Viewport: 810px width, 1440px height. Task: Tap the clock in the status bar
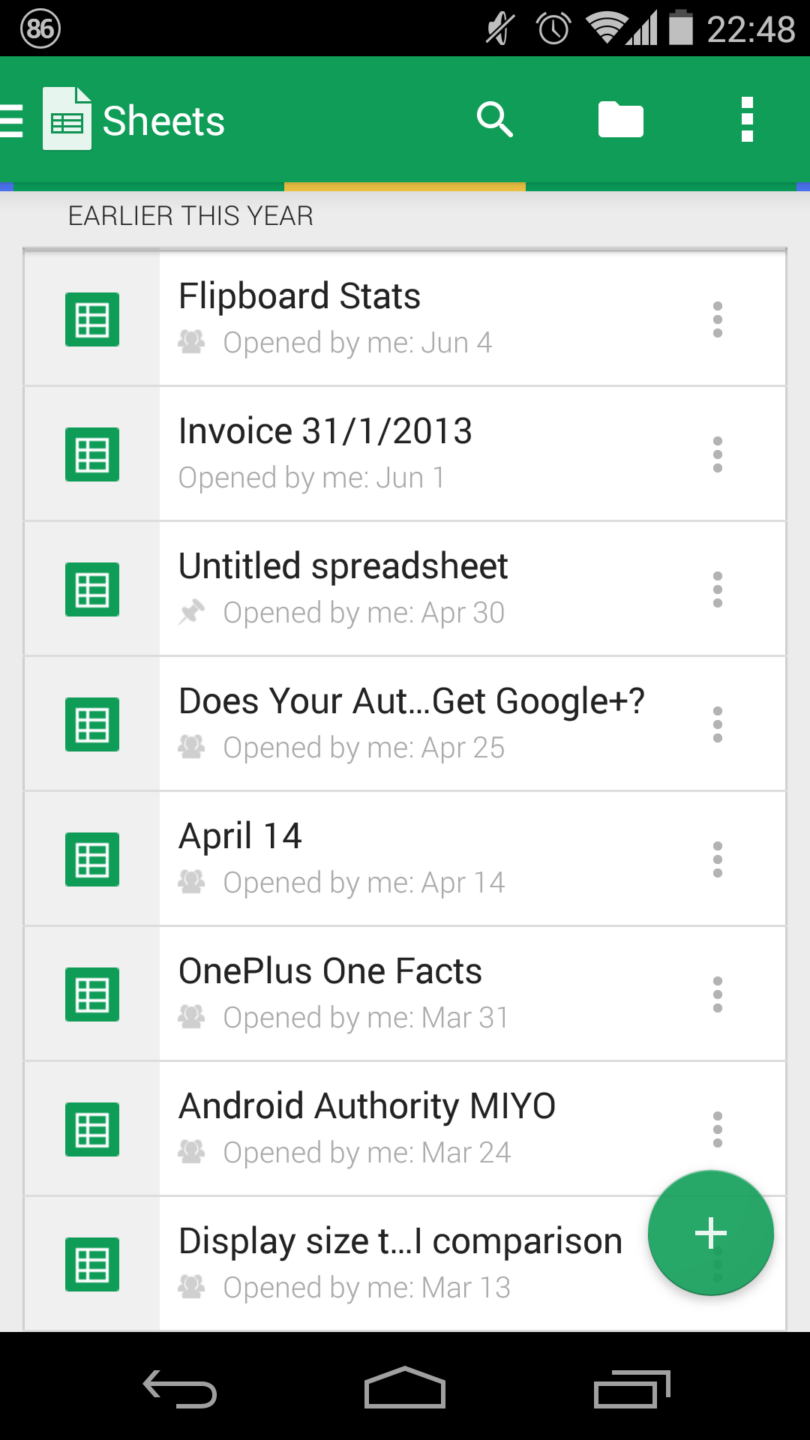(x=553, y=27)
